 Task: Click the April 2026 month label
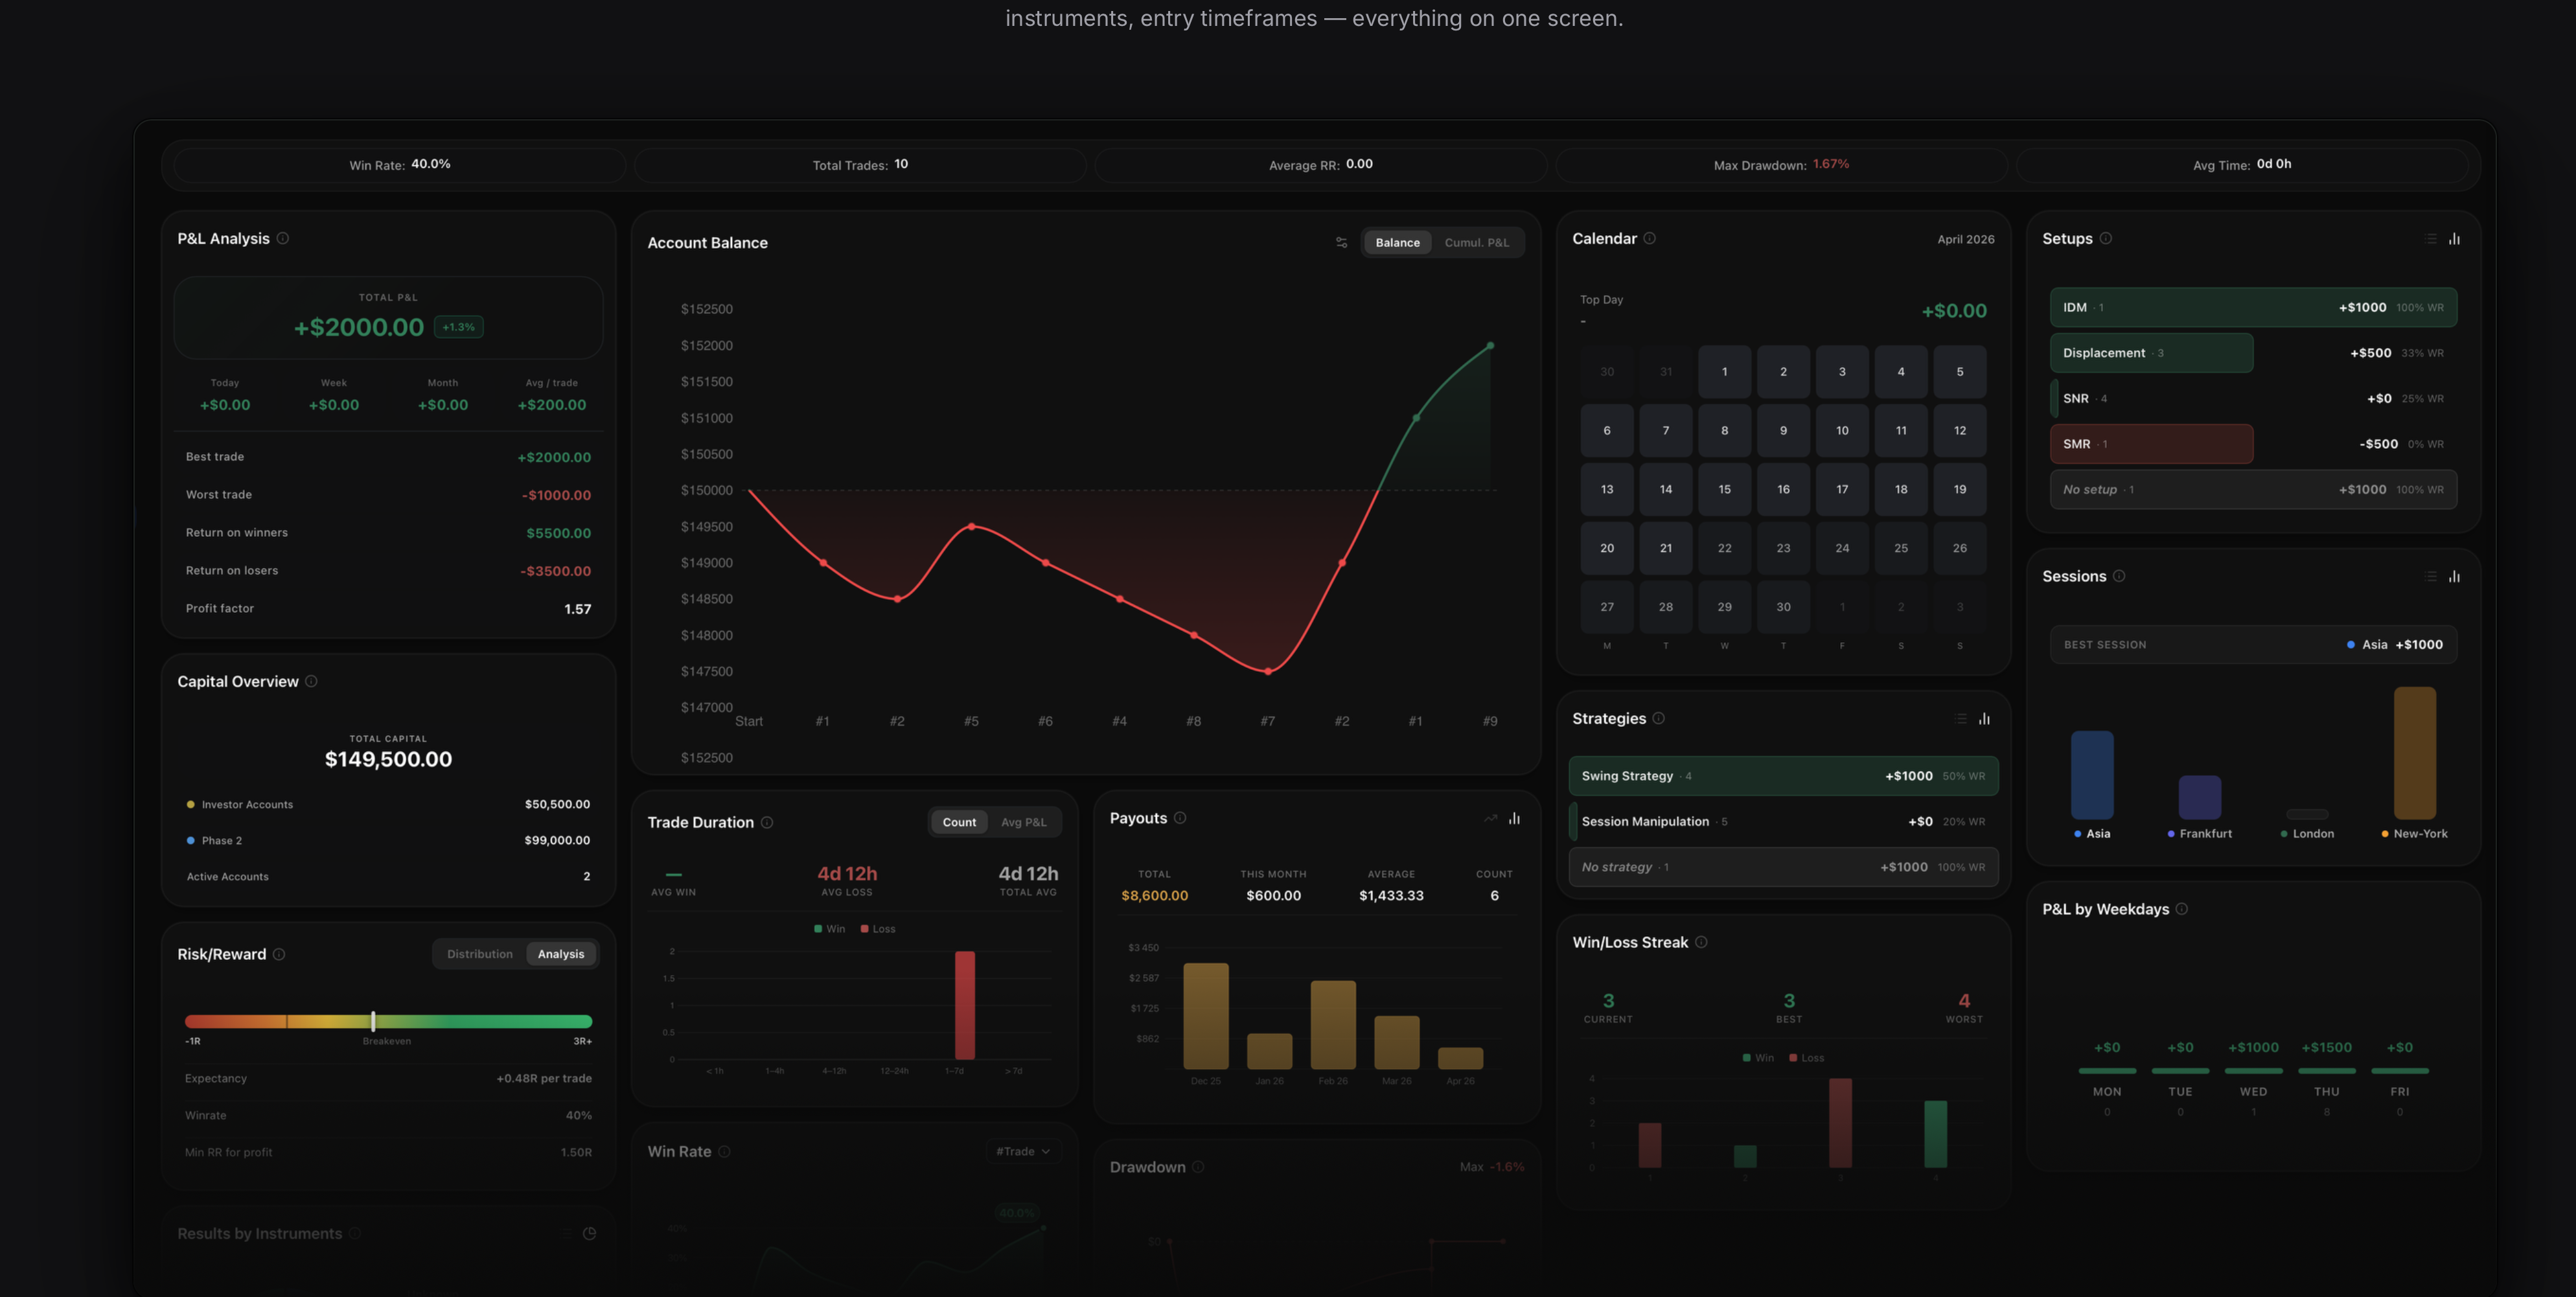pyautogui.click(x=1965, y=239)
